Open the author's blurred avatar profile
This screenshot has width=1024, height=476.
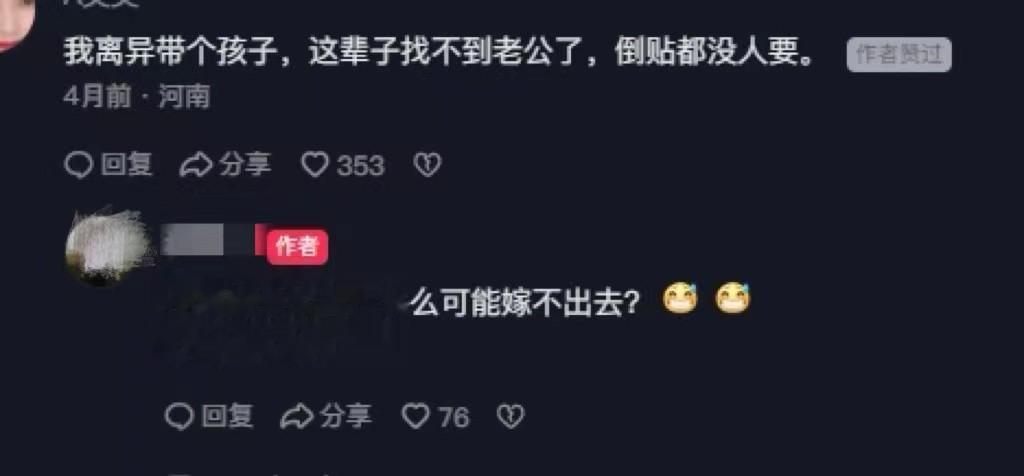pos(107,247)
